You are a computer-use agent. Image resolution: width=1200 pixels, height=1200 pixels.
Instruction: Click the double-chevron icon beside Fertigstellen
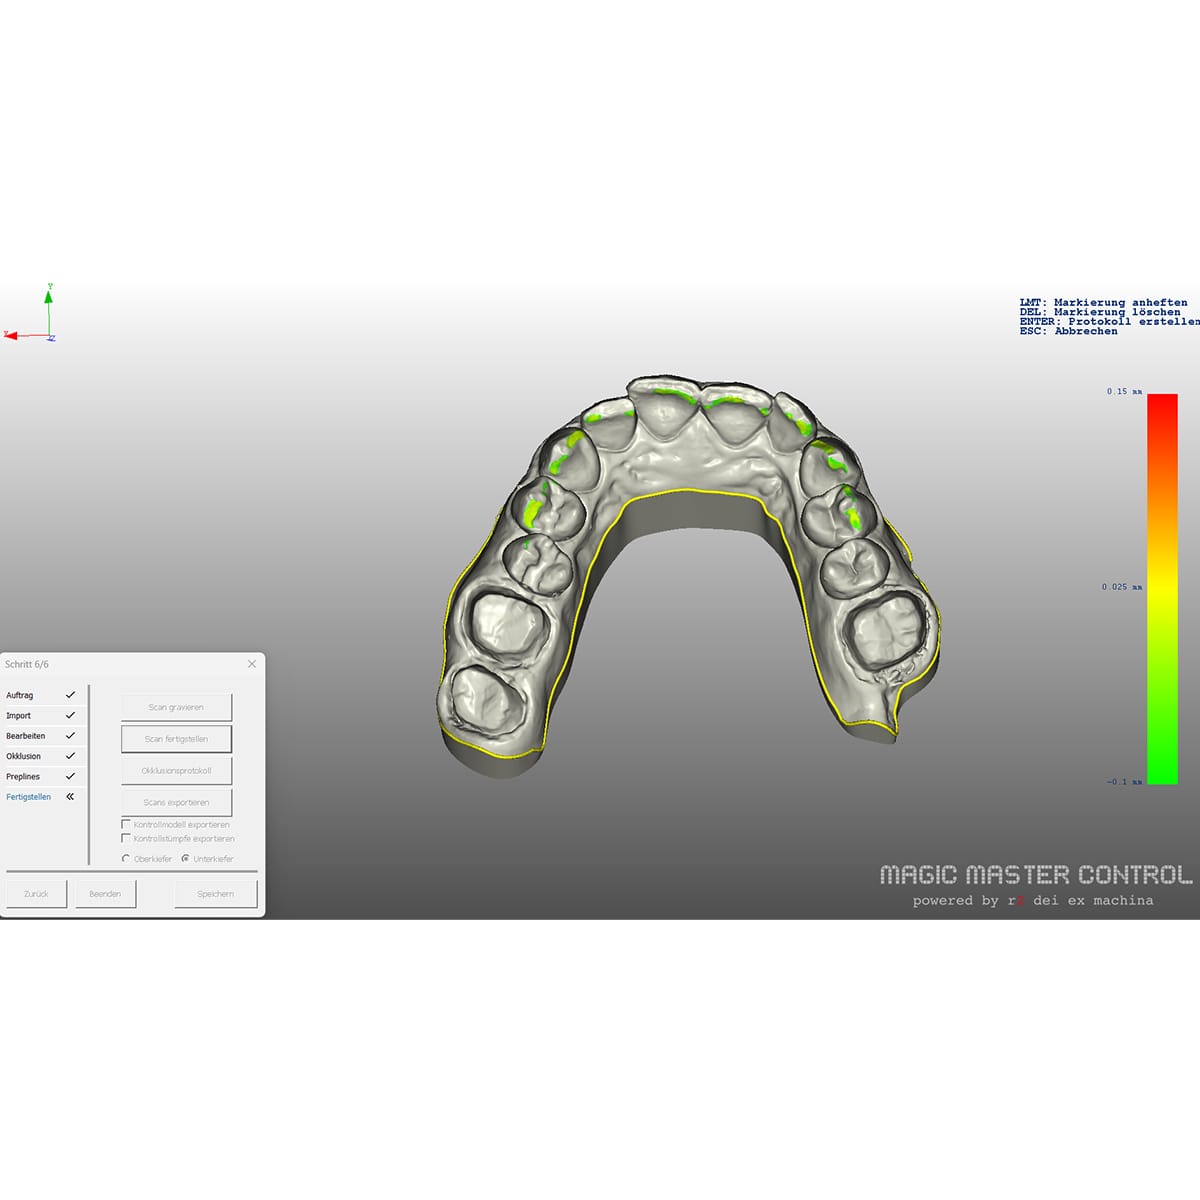click(70, 797)
